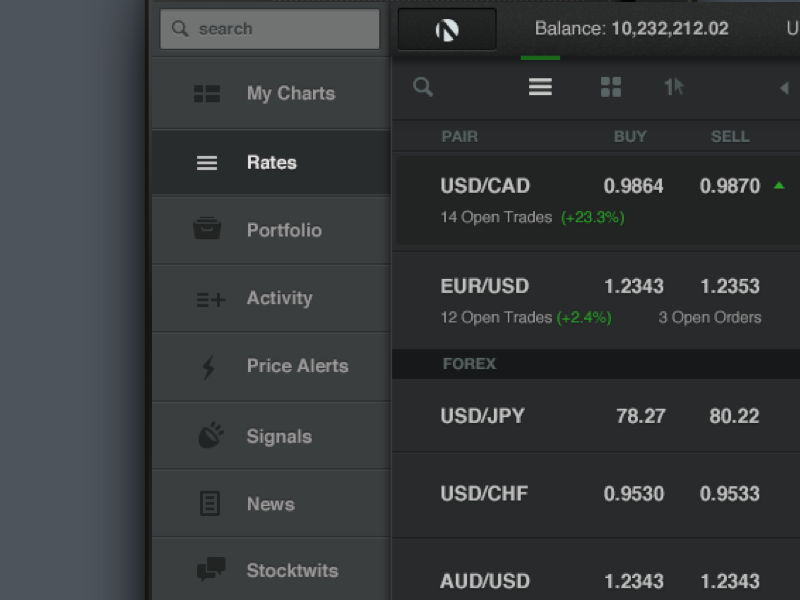Select the My Charts grid icon
This screenshot has height=600, width=800.
(207, 93)
